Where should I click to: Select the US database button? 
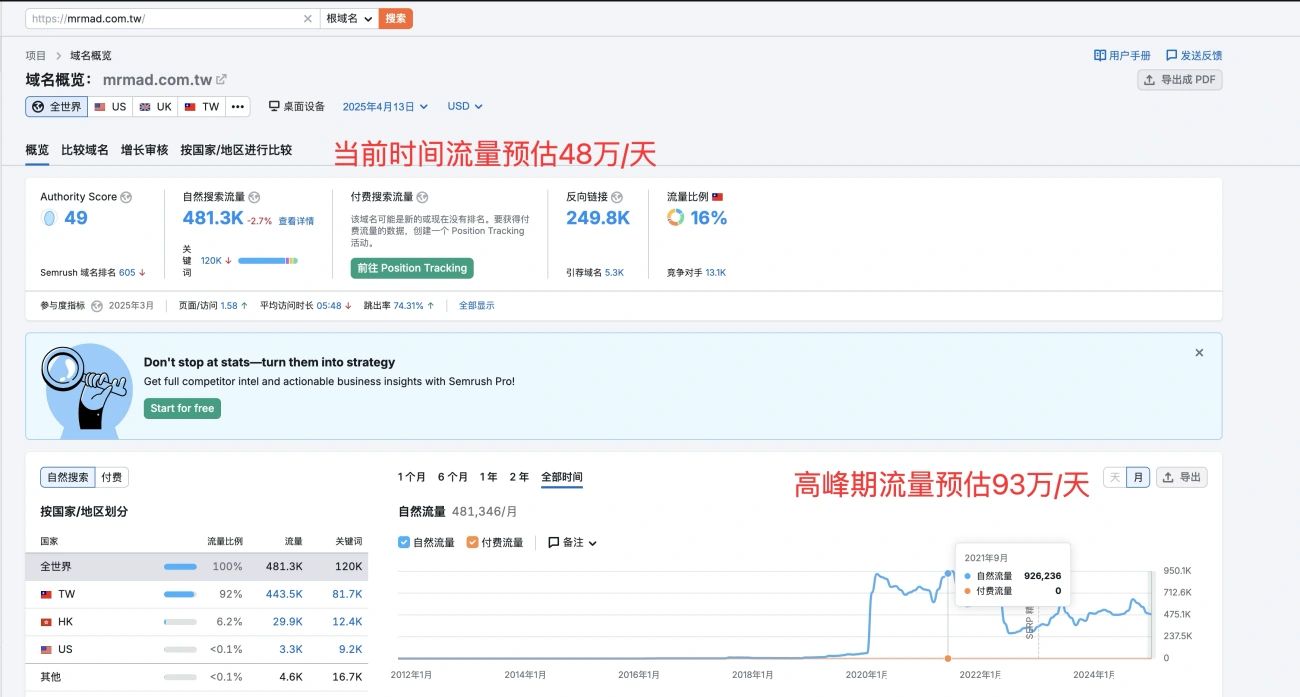pos(110,107)
